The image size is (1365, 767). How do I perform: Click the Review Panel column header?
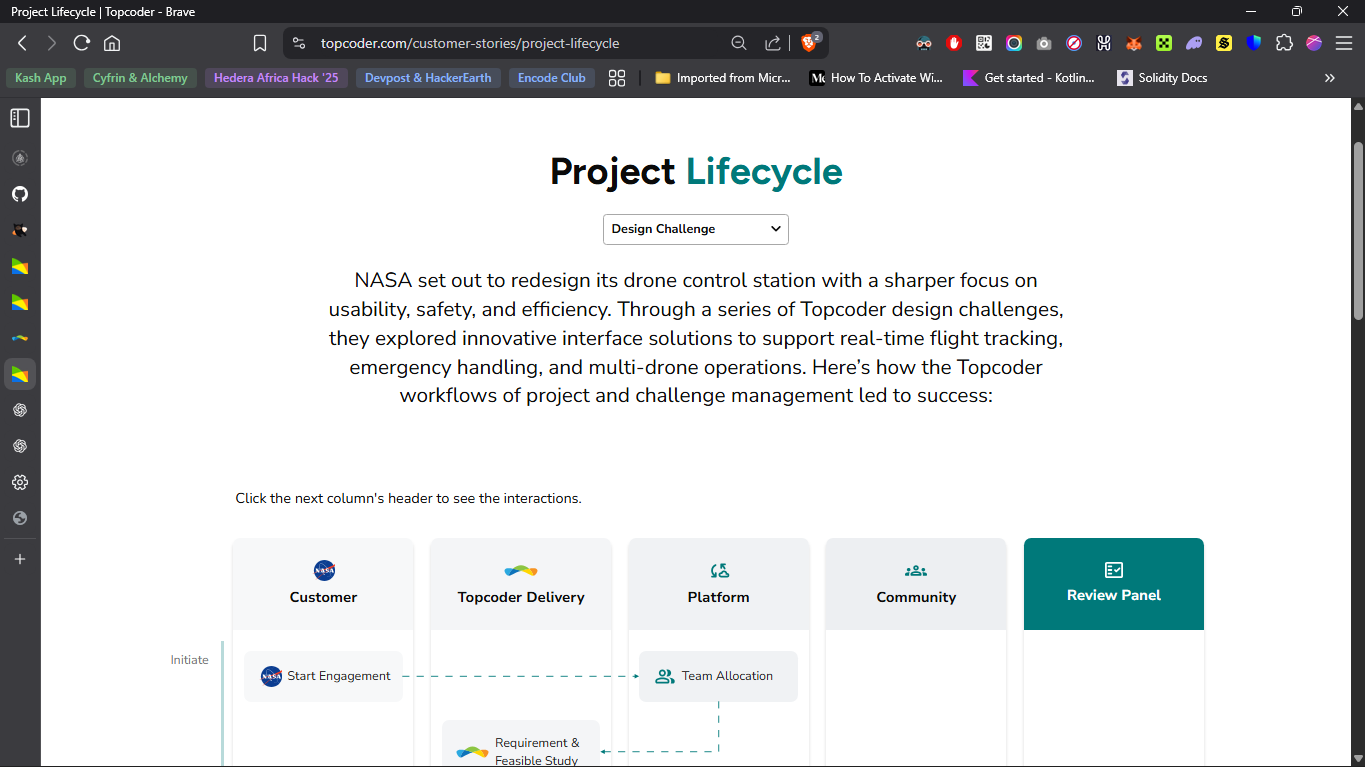1113,584
